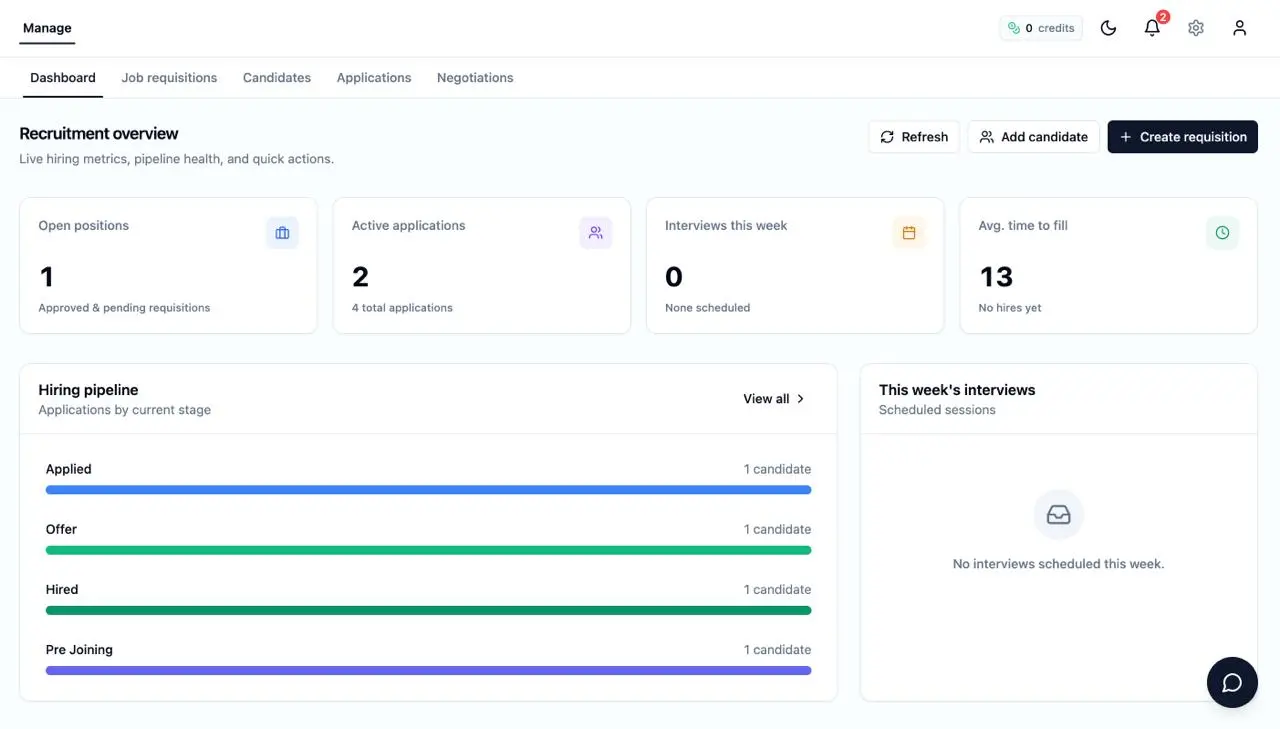1280x729 pixels.
Task: Switch to Job requisitions tab
Action: click(169, 78)
